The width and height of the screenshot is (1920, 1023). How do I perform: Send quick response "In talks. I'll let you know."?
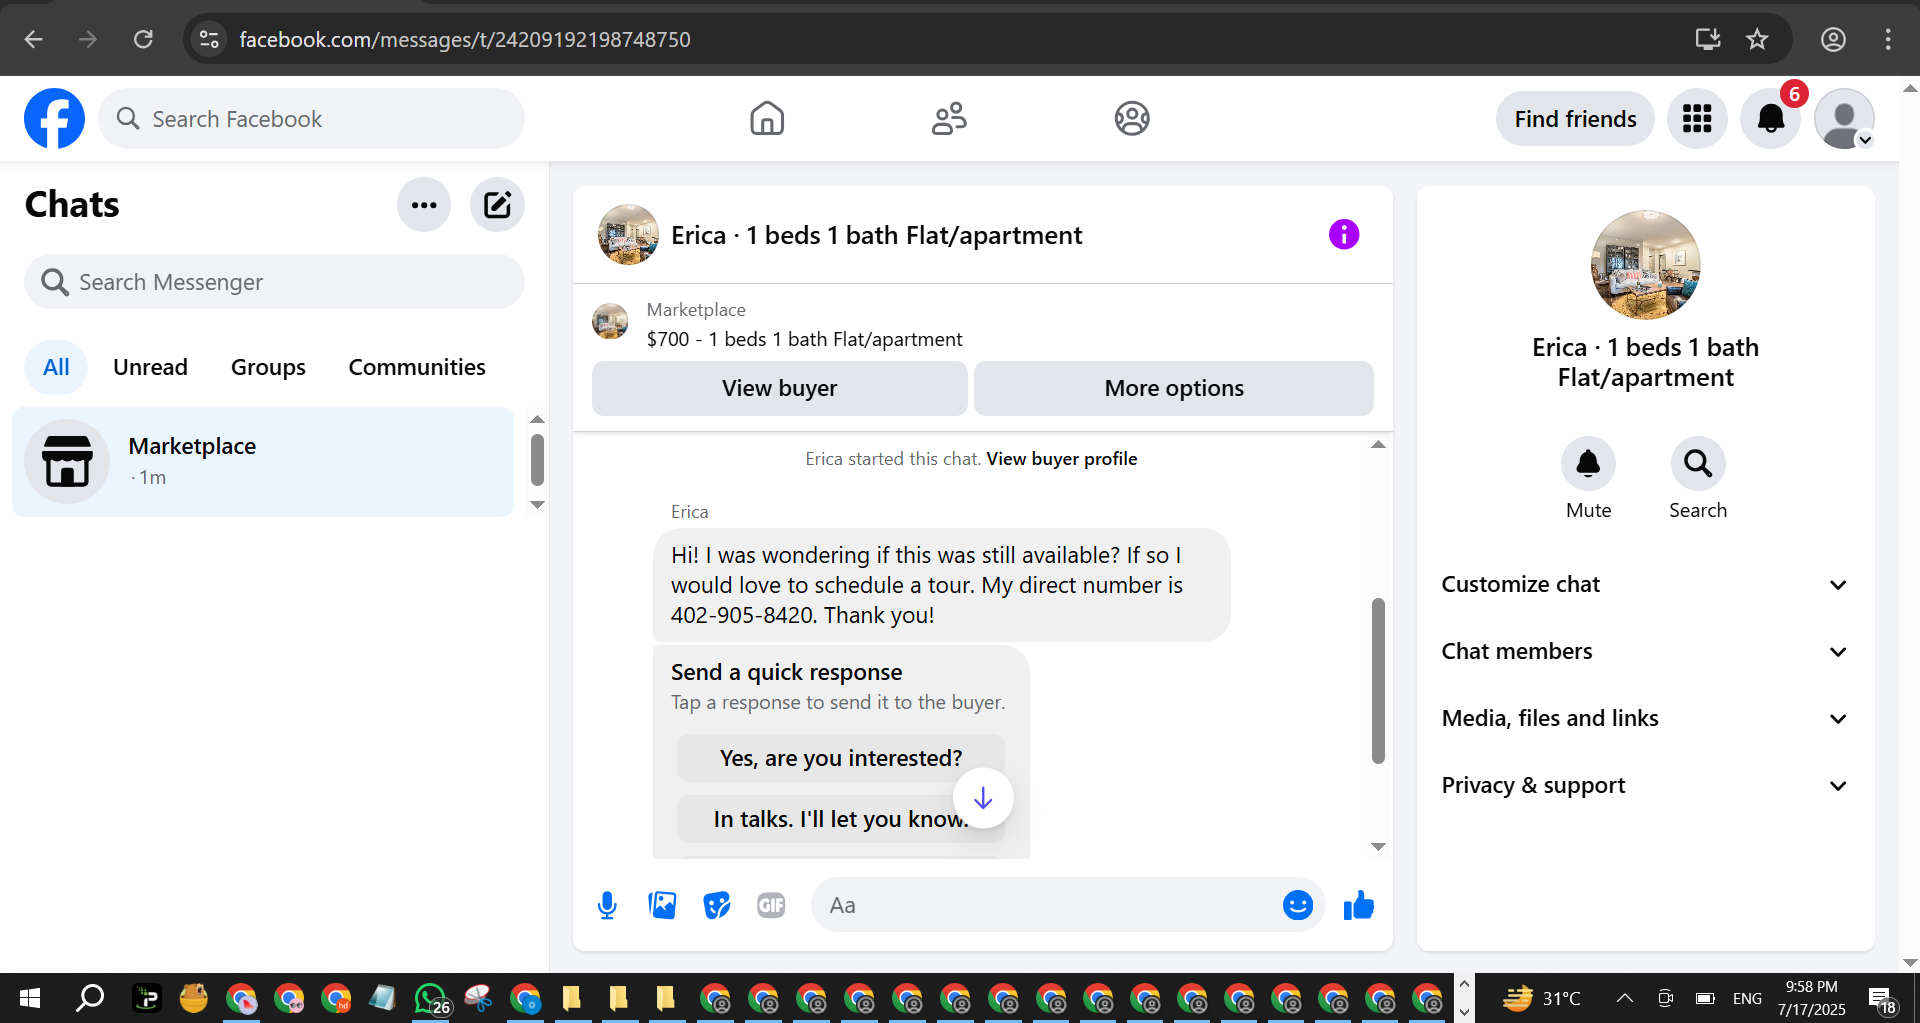tap(841, 819)
